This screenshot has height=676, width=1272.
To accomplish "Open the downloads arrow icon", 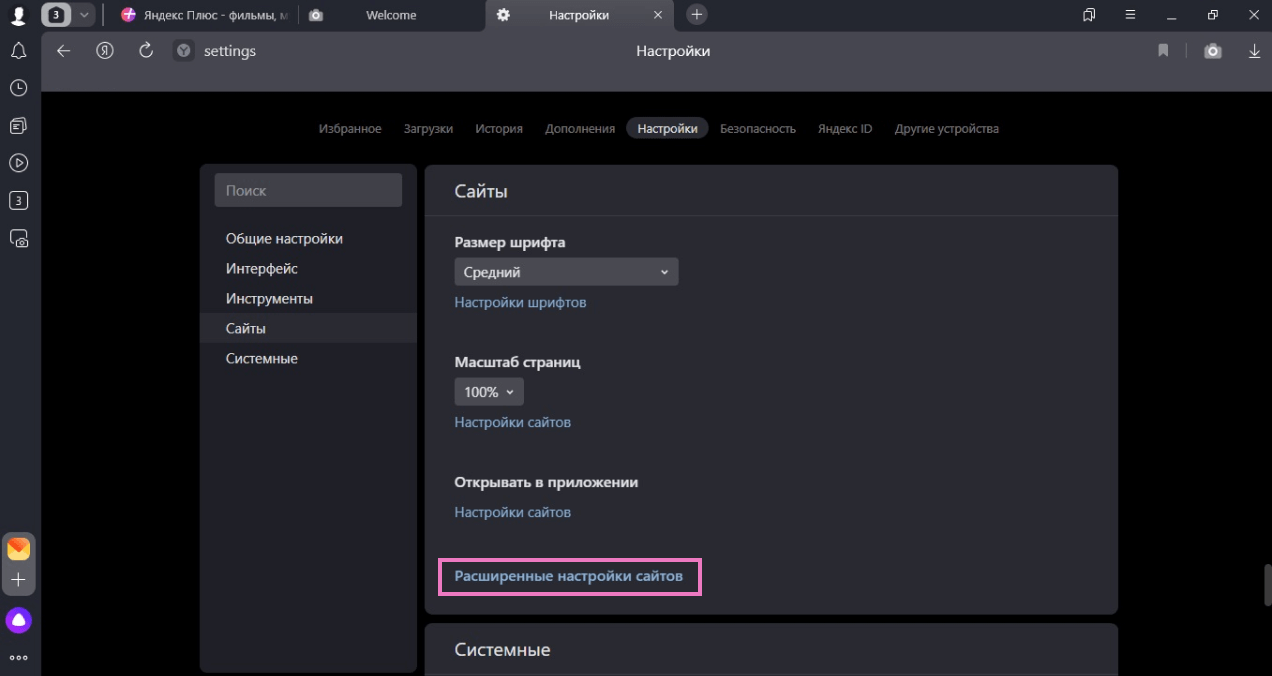I will tap(1254, 51).
